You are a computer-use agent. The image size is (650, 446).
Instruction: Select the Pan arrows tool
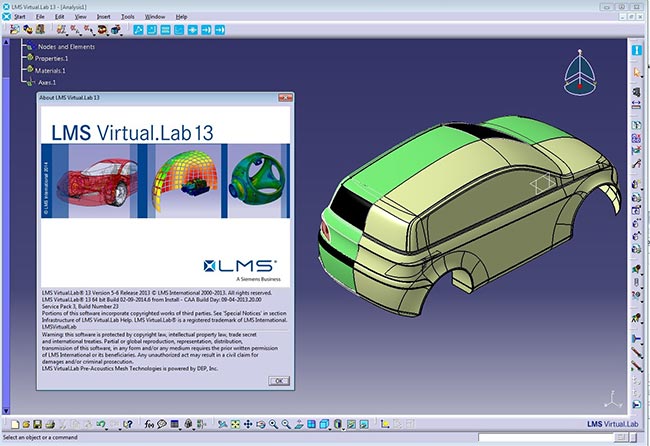pyautogui.click(x=248, y=424)
